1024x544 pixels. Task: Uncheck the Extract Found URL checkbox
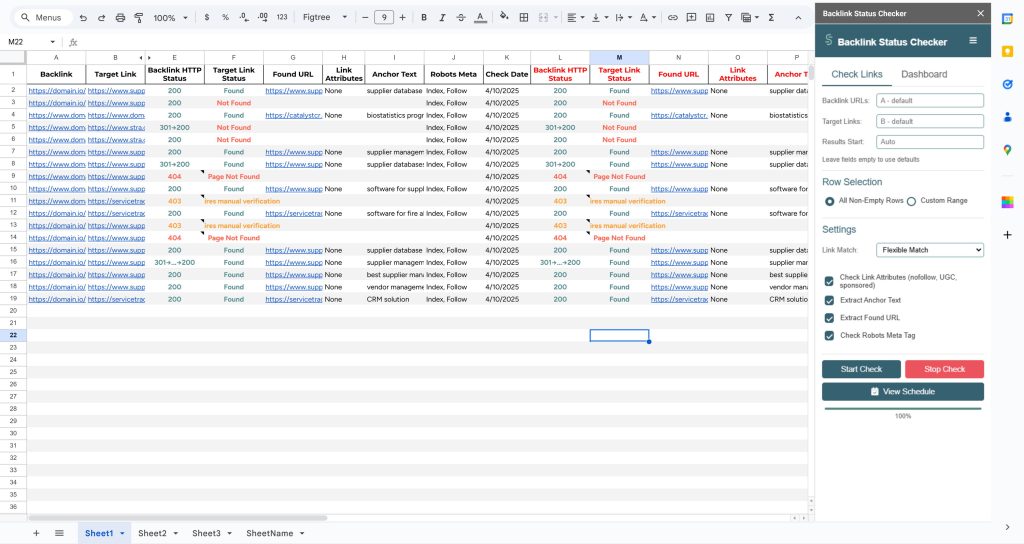pos(829,318)
